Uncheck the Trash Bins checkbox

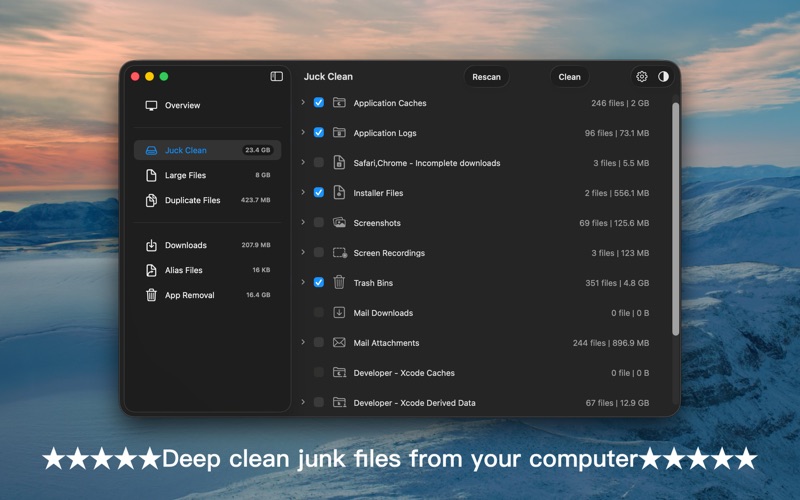pyautogui.click(x=319, y=283)
